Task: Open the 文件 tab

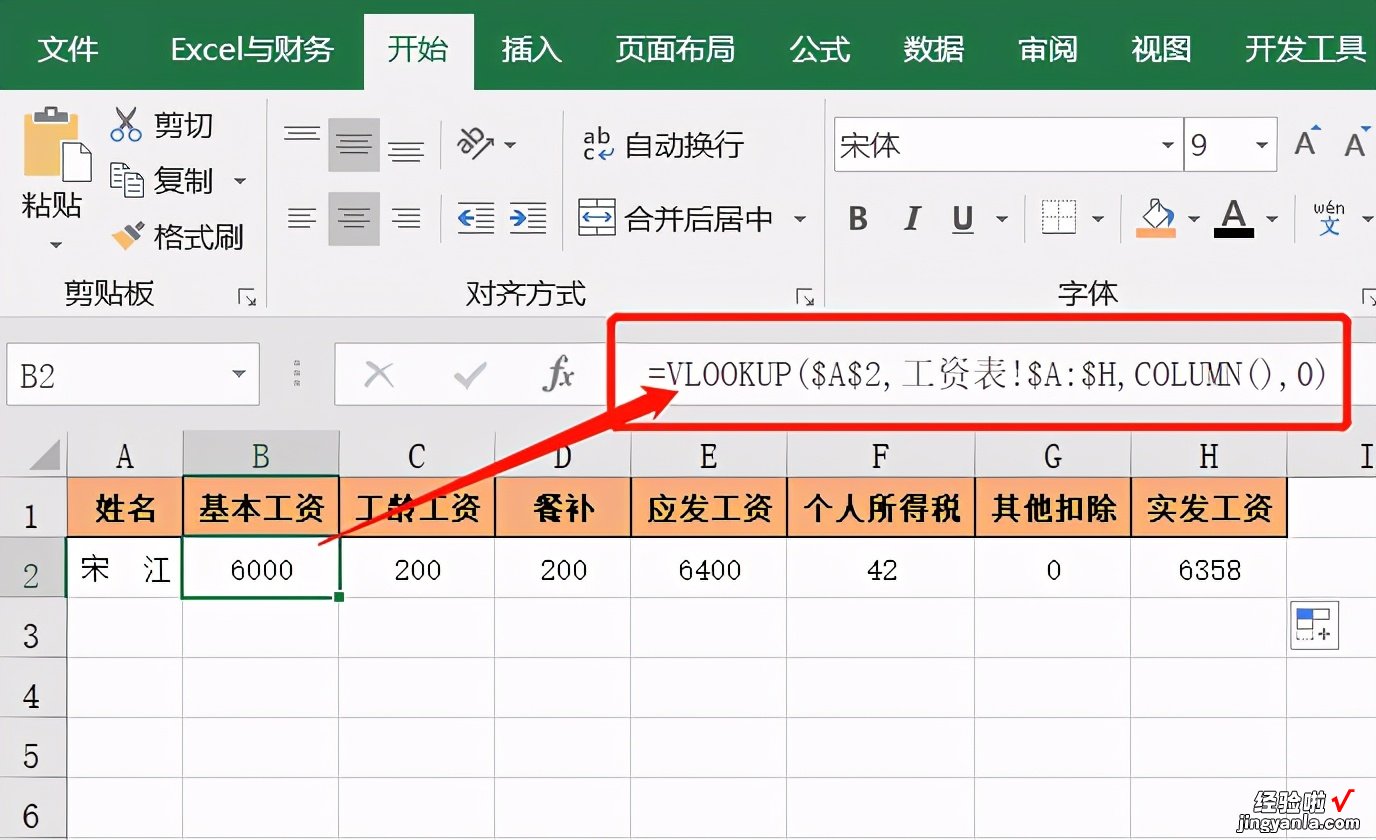Action: coord(68,49)
